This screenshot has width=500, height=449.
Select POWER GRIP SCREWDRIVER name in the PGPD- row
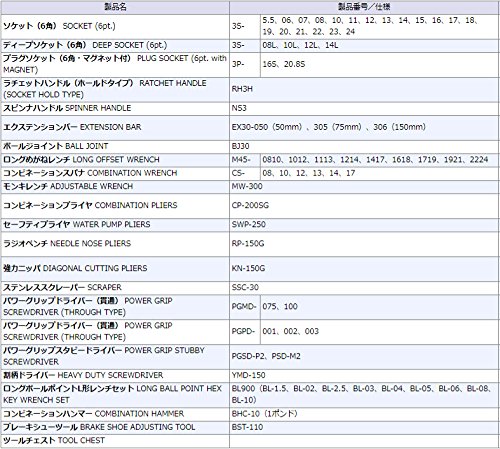(x=115, y=332)
